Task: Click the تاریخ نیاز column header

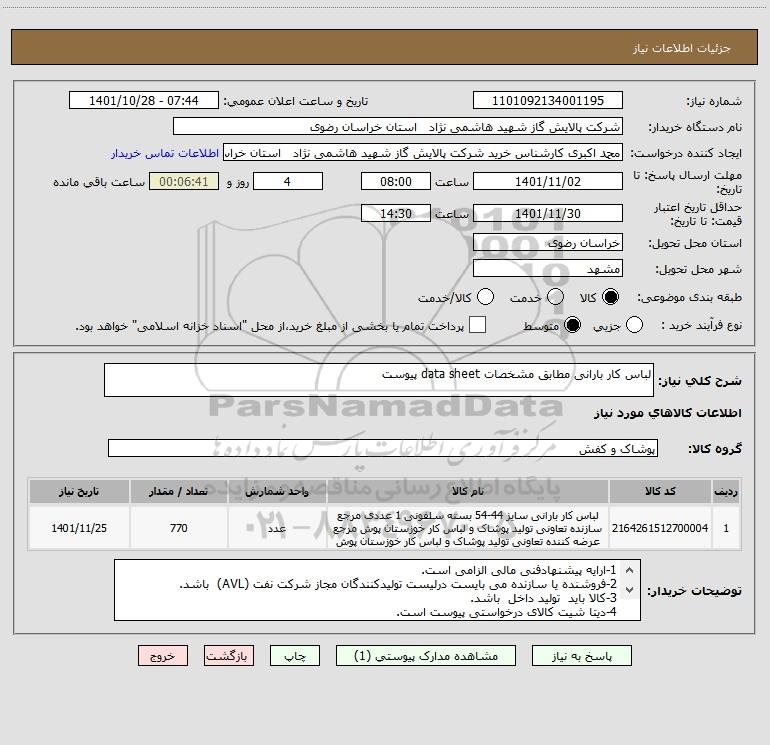Action: click(79, 491)
